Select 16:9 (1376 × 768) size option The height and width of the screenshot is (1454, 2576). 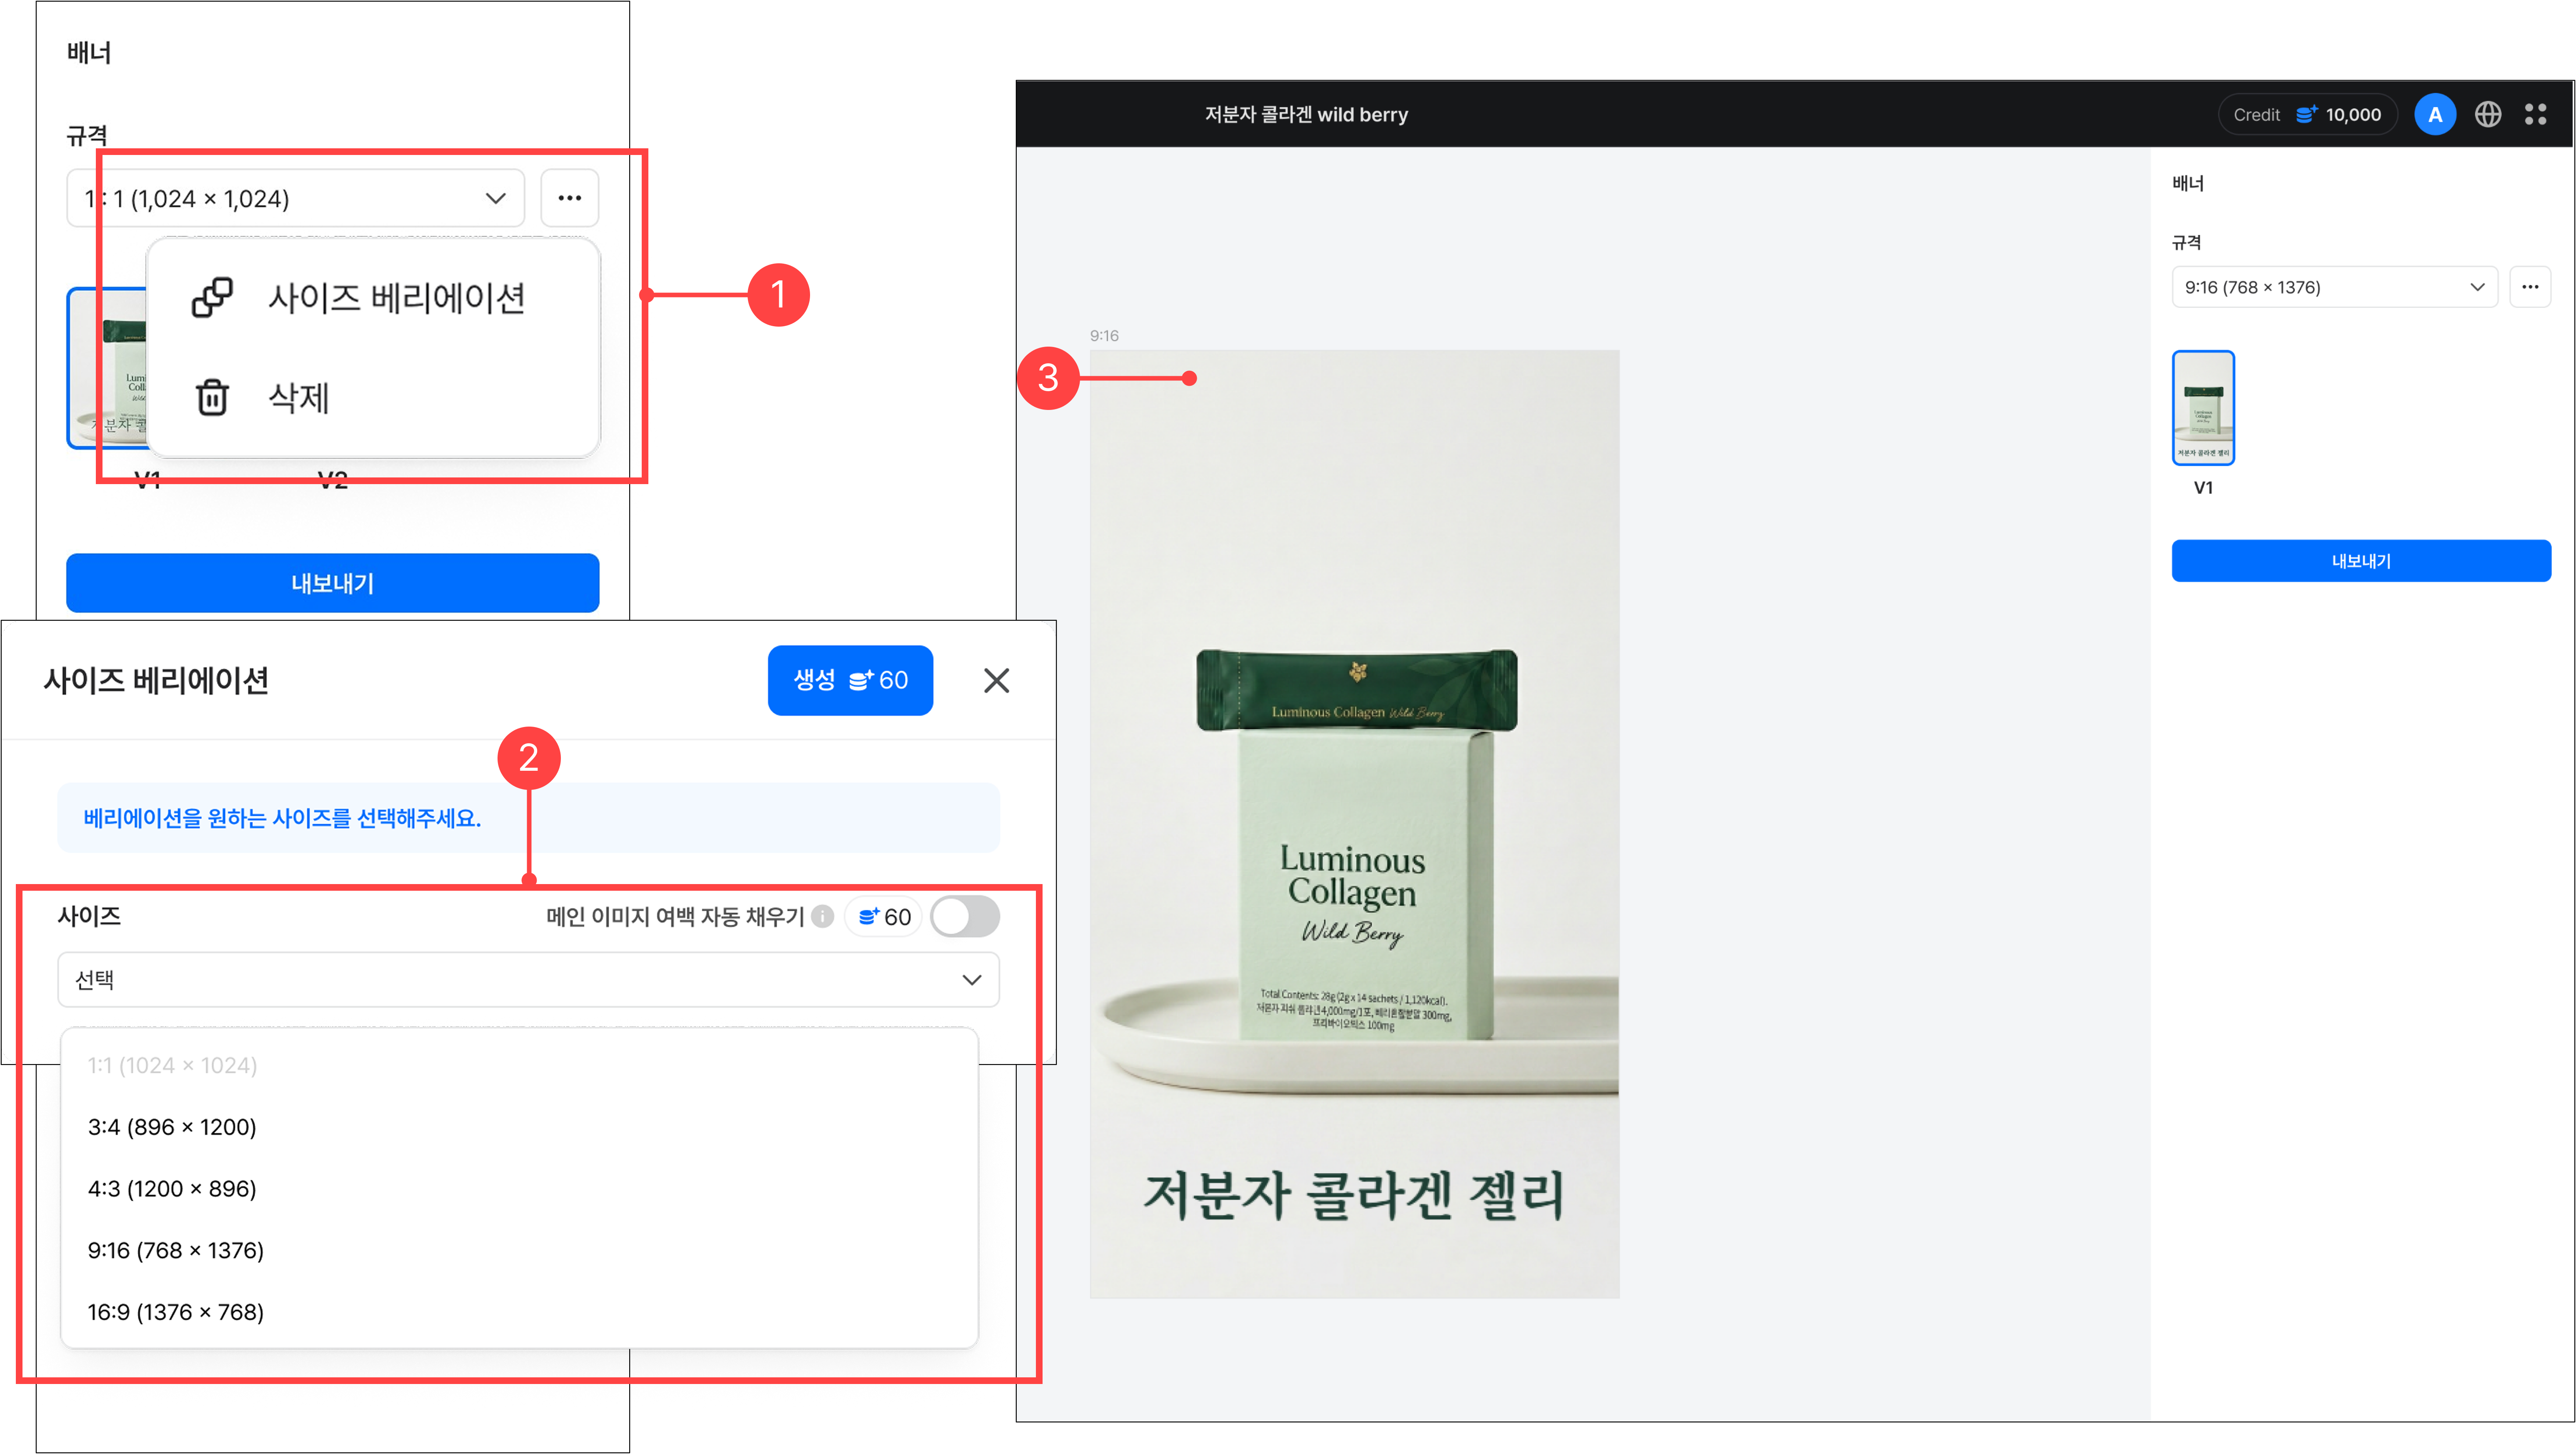[x=519, y=1312]
